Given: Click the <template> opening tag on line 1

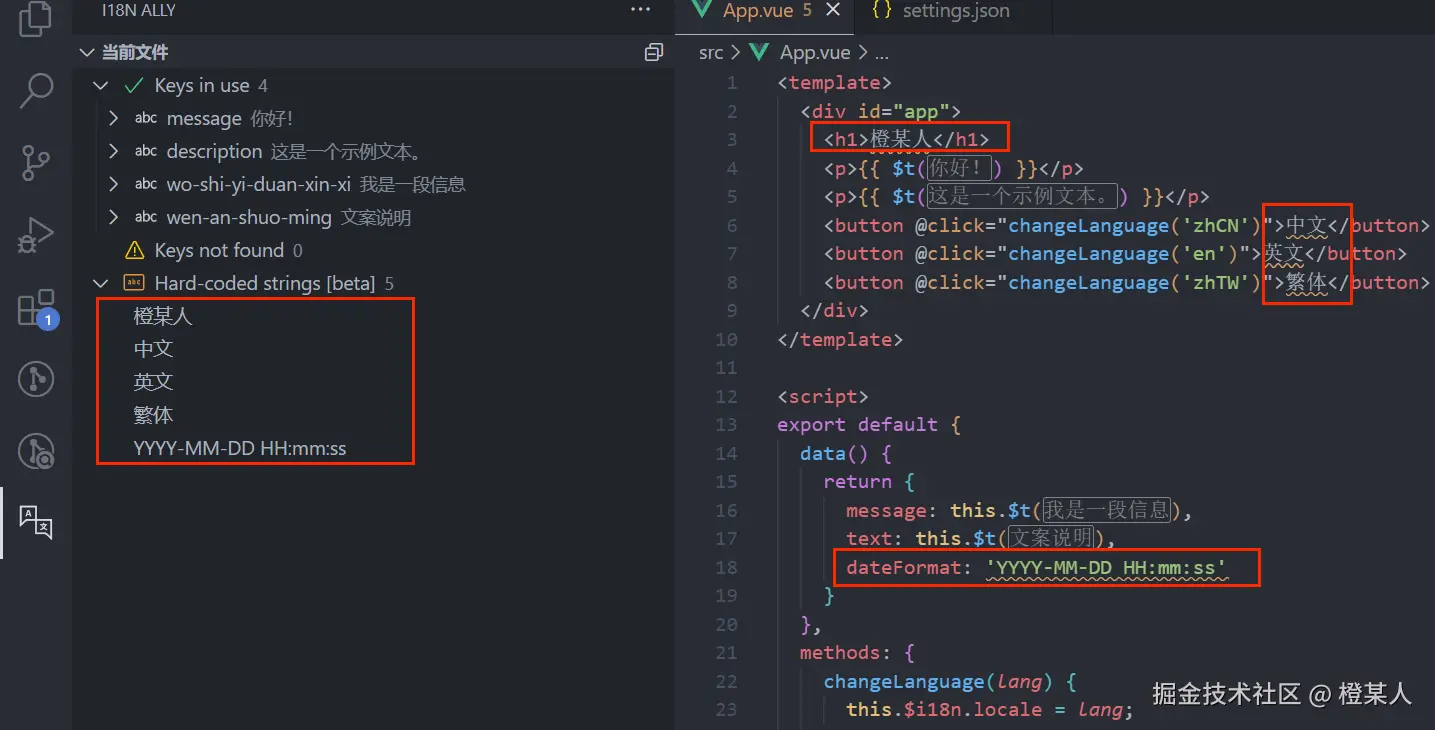Looking at the screenshot, I should pyautogui.click(x=834, y=82).
